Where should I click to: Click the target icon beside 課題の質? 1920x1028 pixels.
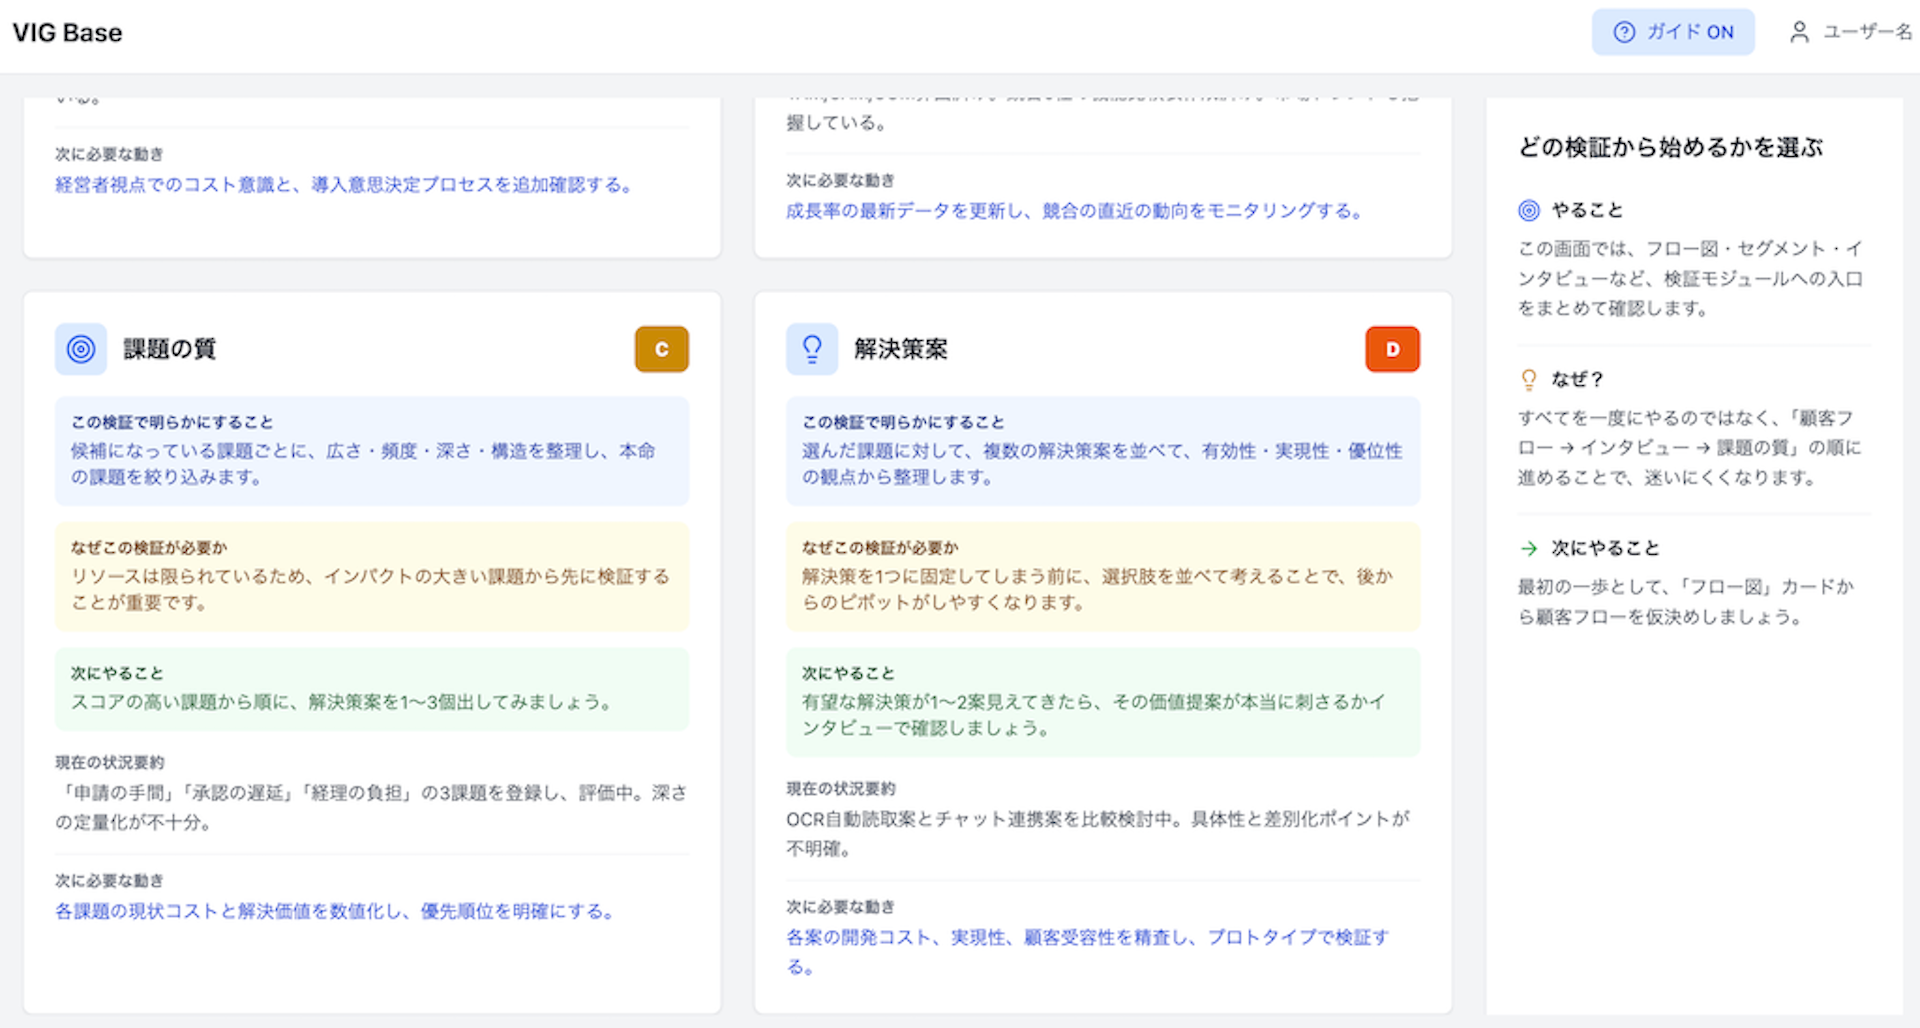81,349
